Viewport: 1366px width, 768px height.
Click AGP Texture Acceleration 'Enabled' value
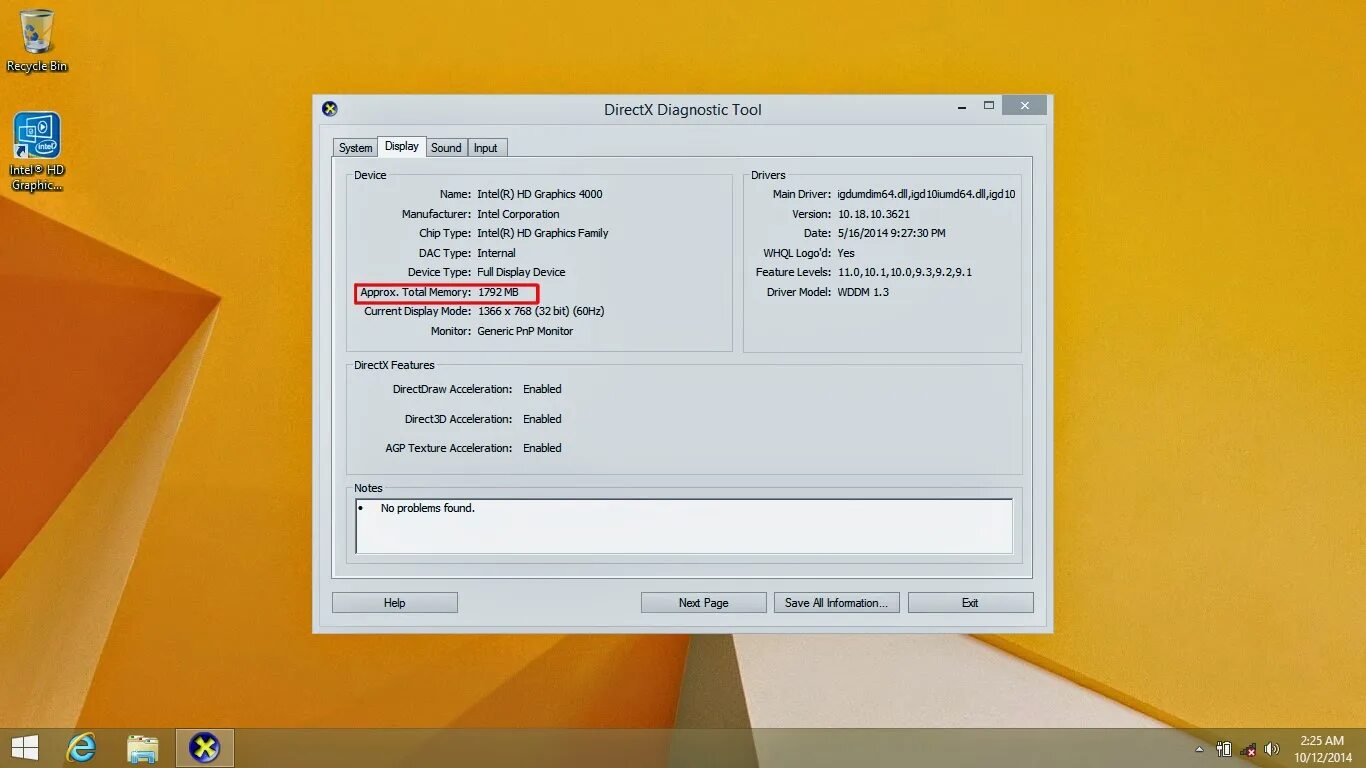[x=542, y=448]
